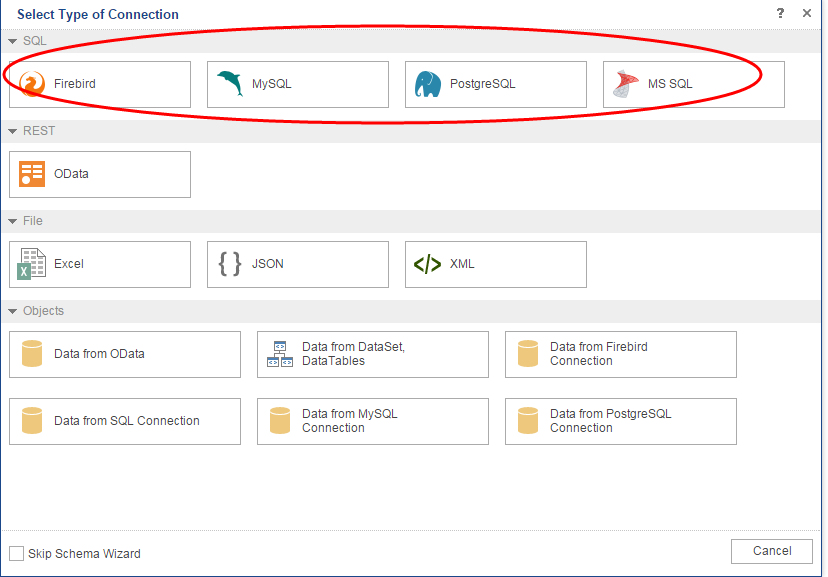This screenshot has width=828, height=577.
Task: Click the orange OData icon
Action: coord(32,174)
